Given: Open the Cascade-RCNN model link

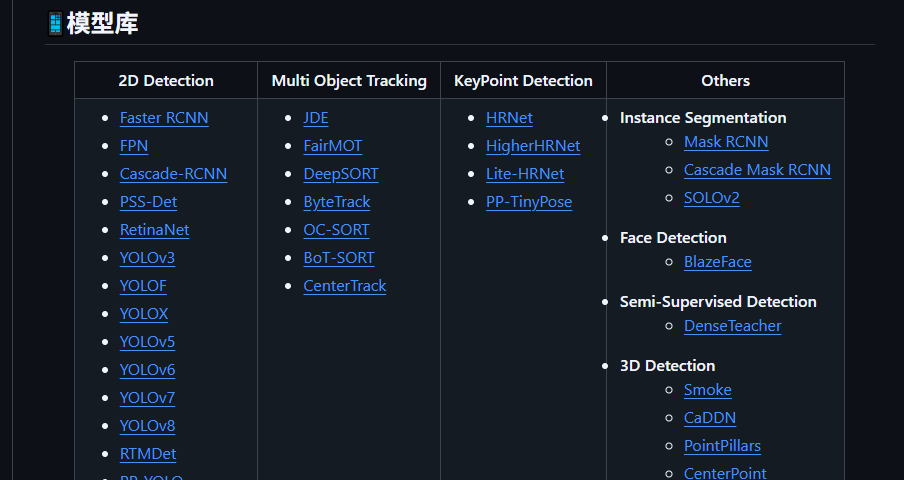Looking at the screenshot, I should 174,174.
